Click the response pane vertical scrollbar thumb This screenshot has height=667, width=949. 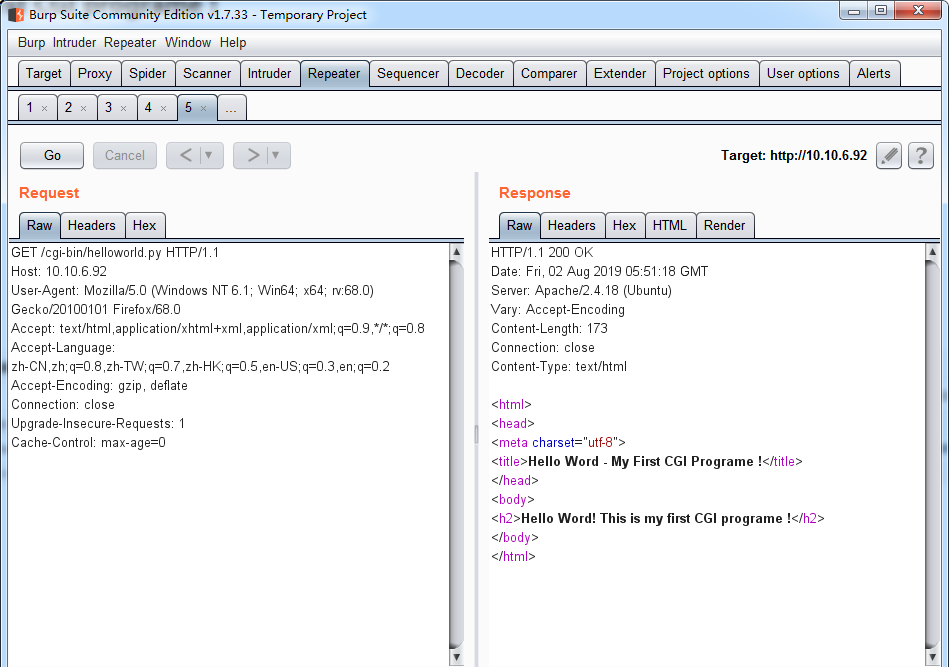[932, 454]
